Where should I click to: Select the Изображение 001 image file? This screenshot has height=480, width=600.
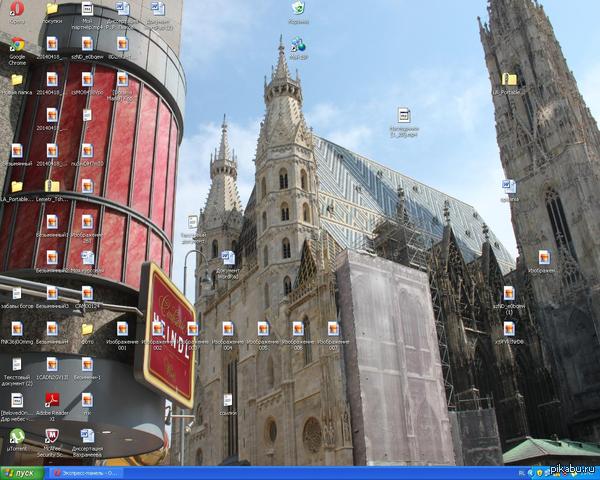[x=122, y=328]
